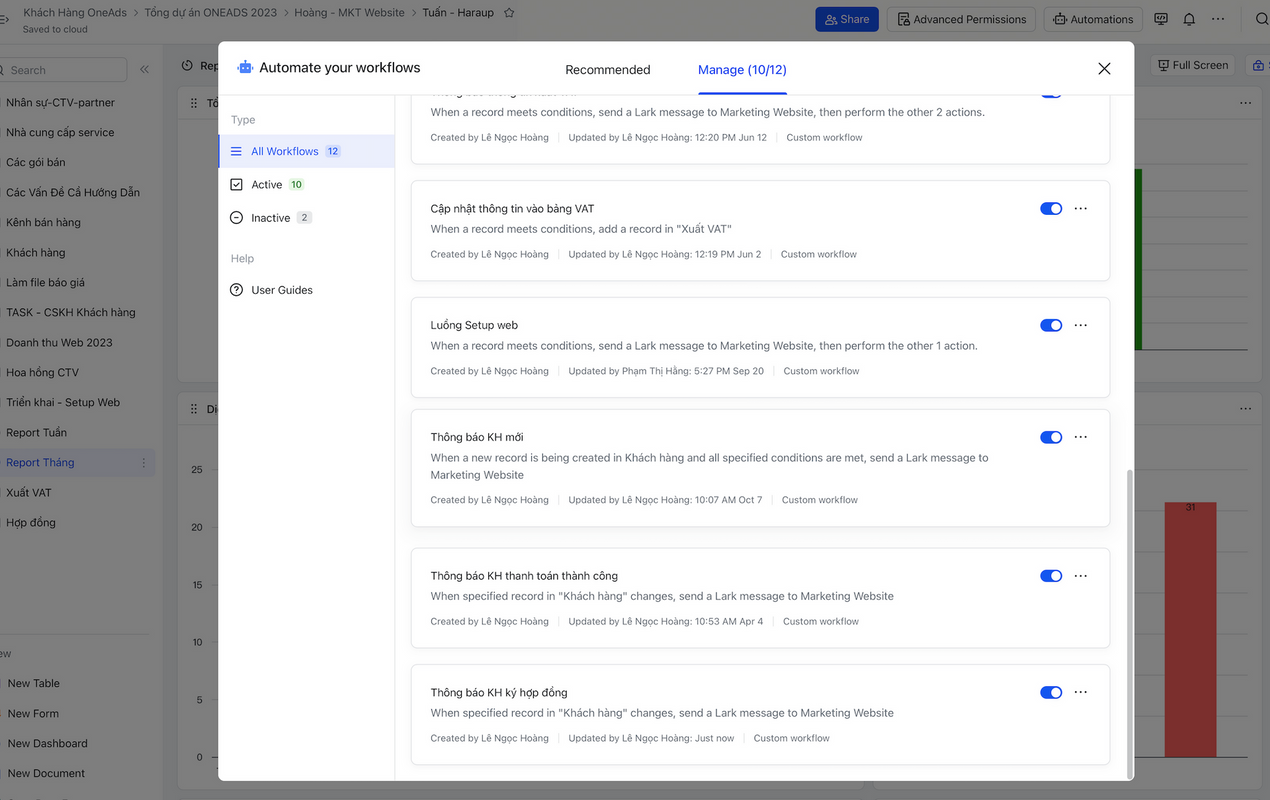Create a New Table

34,683
